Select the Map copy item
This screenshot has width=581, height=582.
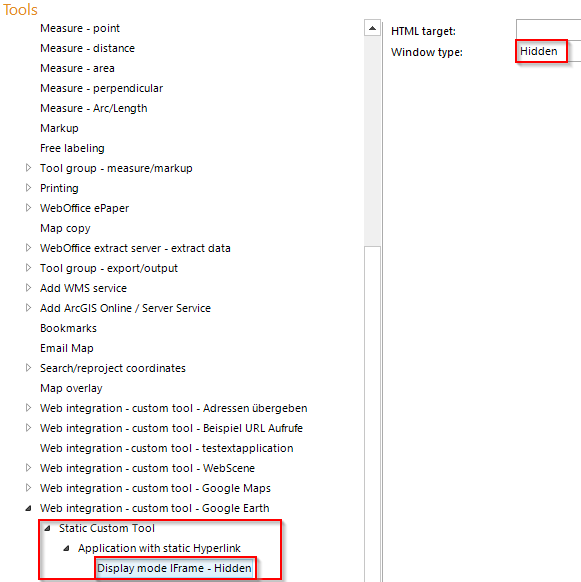tap(65, 228)
